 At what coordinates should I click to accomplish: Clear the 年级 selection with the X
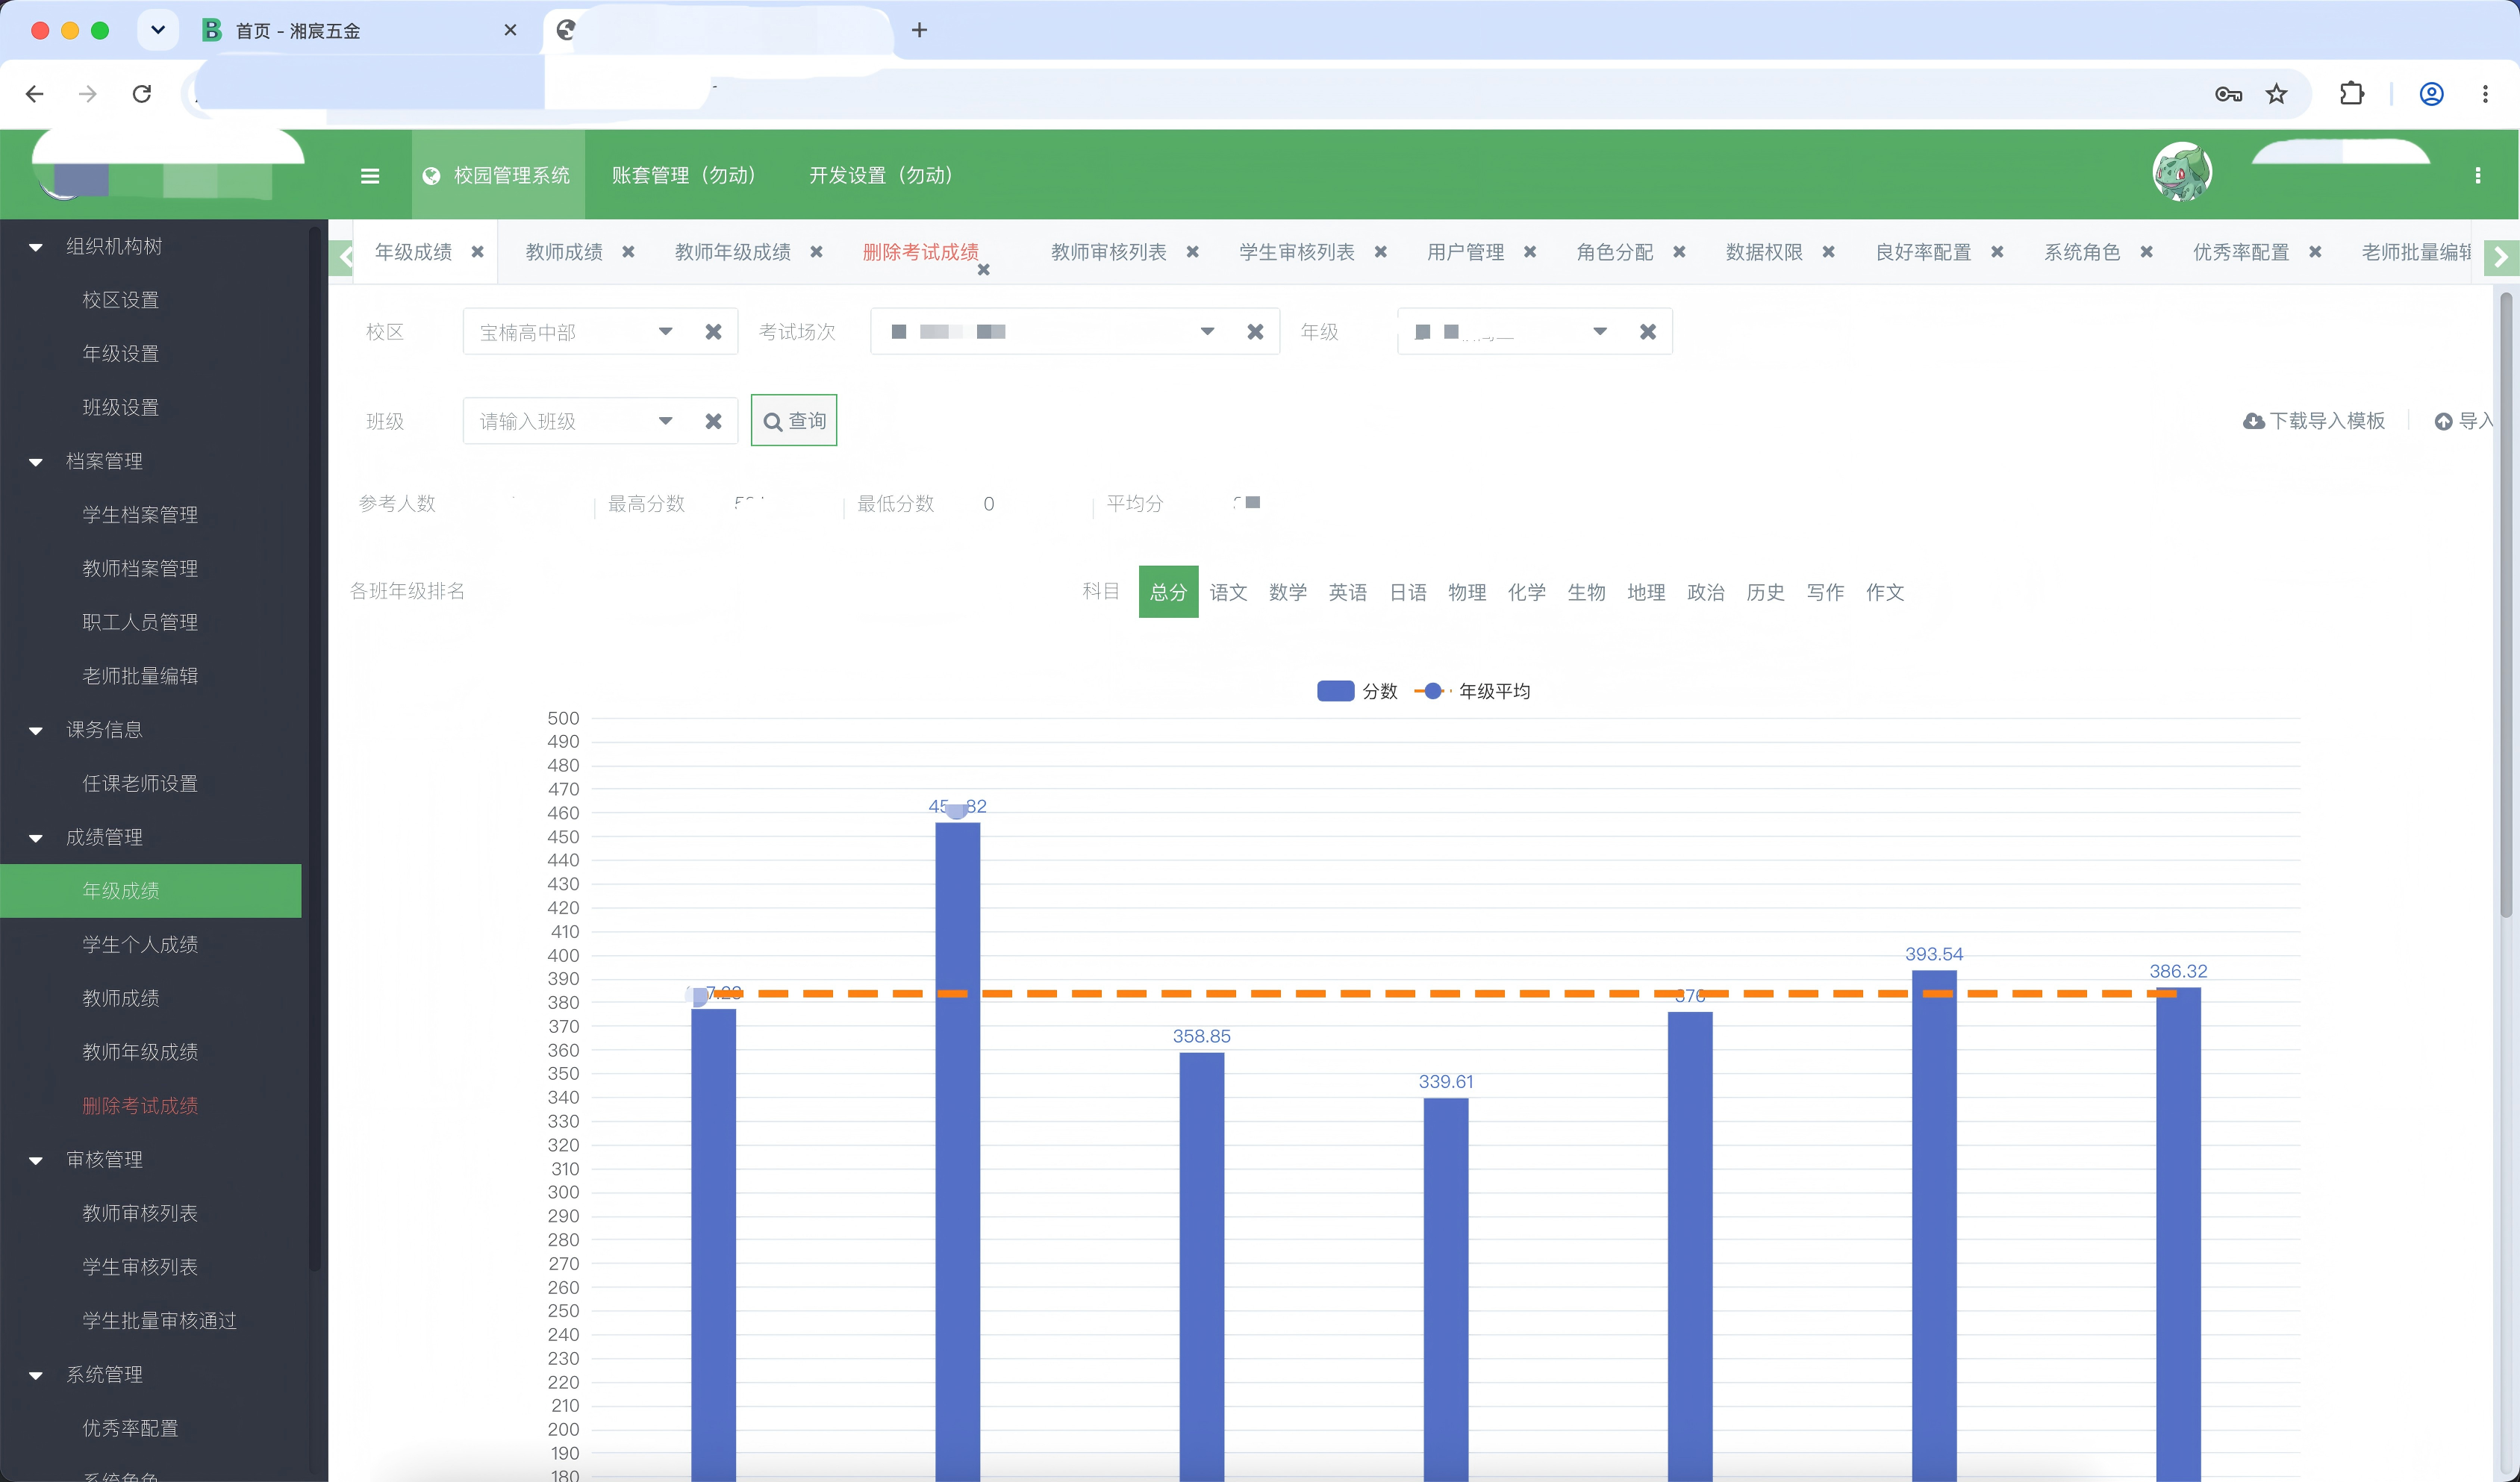(x=1648, y=332)
